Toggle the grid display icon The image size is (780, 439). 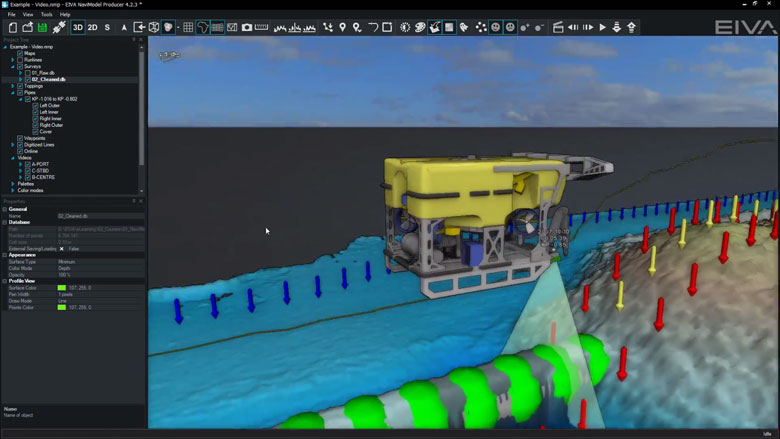188,27
